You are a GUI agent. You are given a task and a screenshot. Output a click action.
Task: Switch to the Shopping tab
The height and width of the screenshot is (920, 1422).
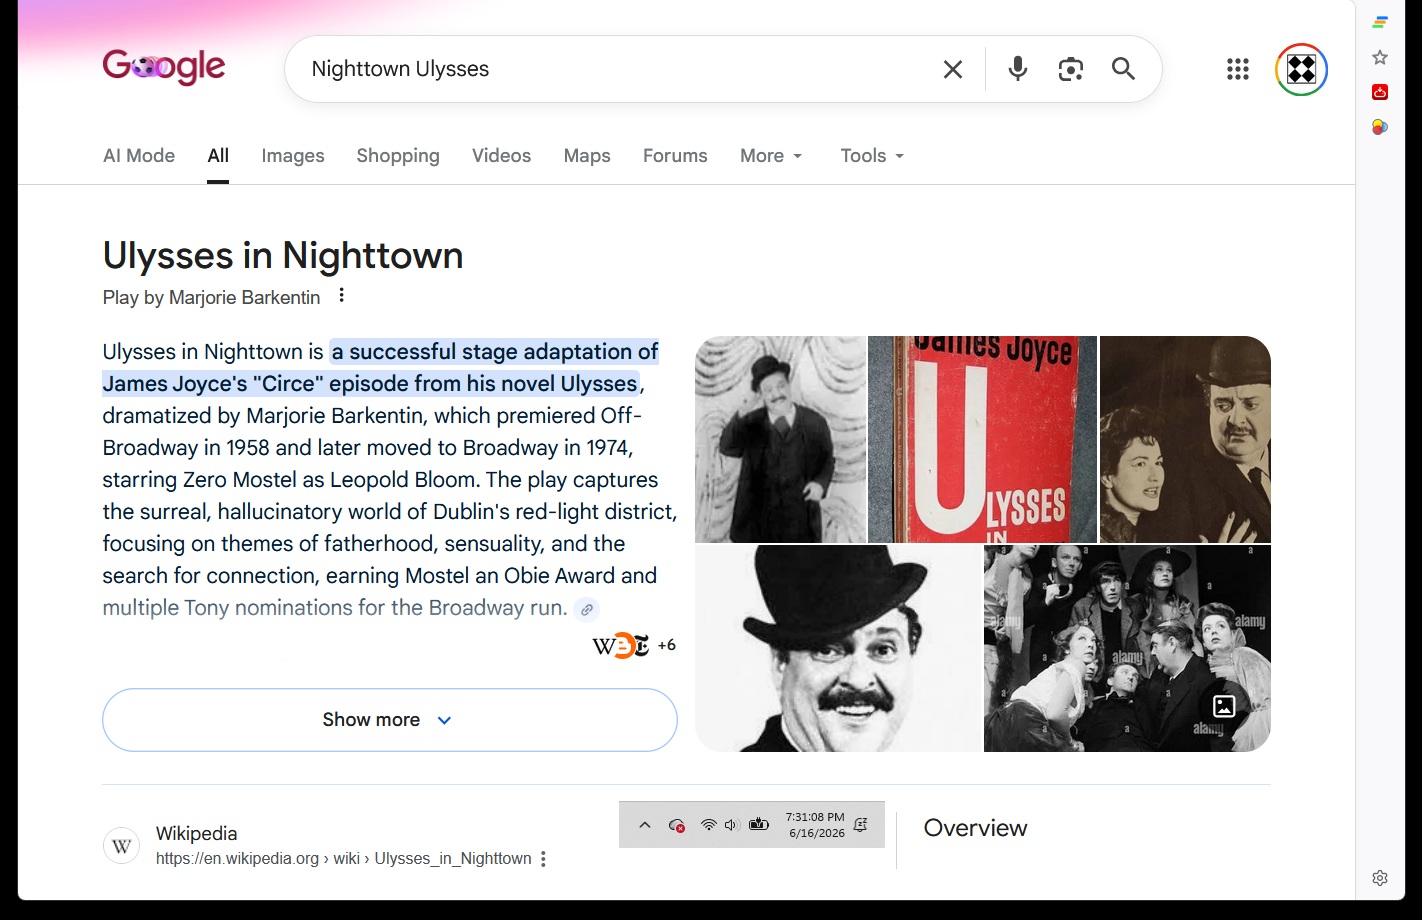coord(398,156)
